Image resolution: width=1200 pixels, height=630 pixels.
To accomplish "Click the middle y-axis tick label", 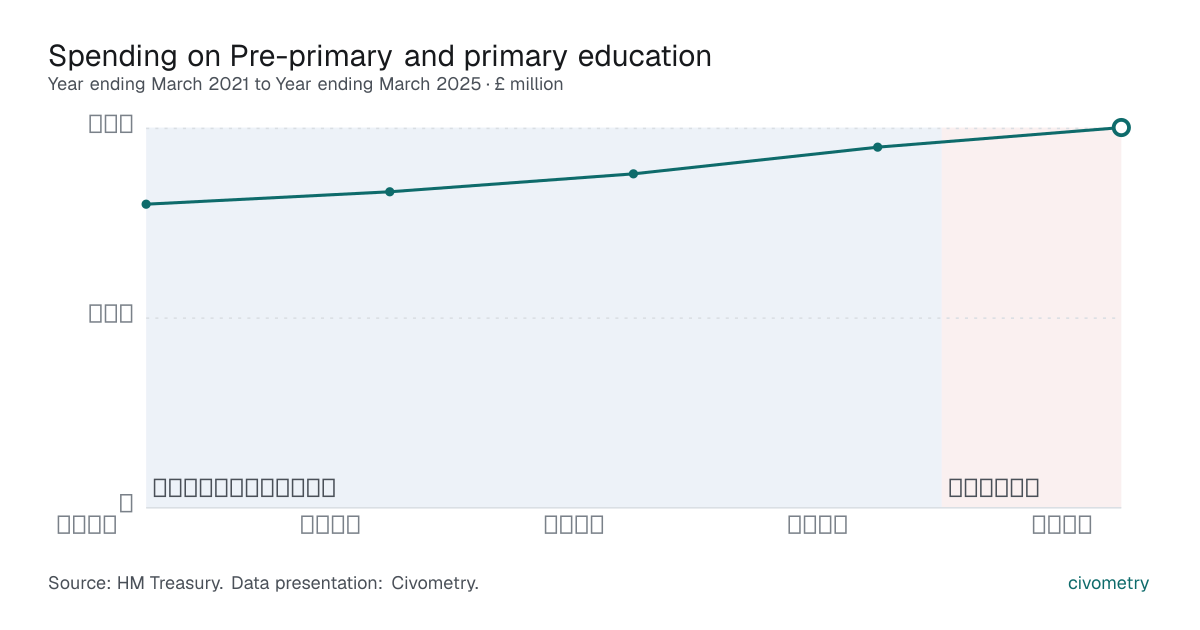I will (111, 313).
